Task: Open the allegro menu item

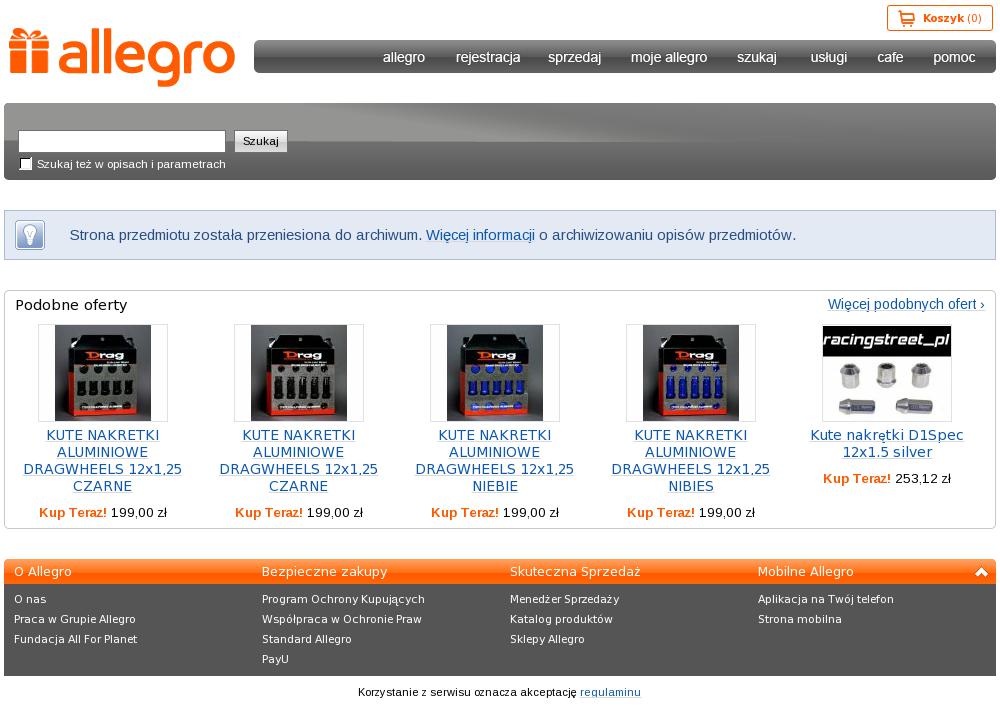Action: pyautogui.click(x=404, y=57)
